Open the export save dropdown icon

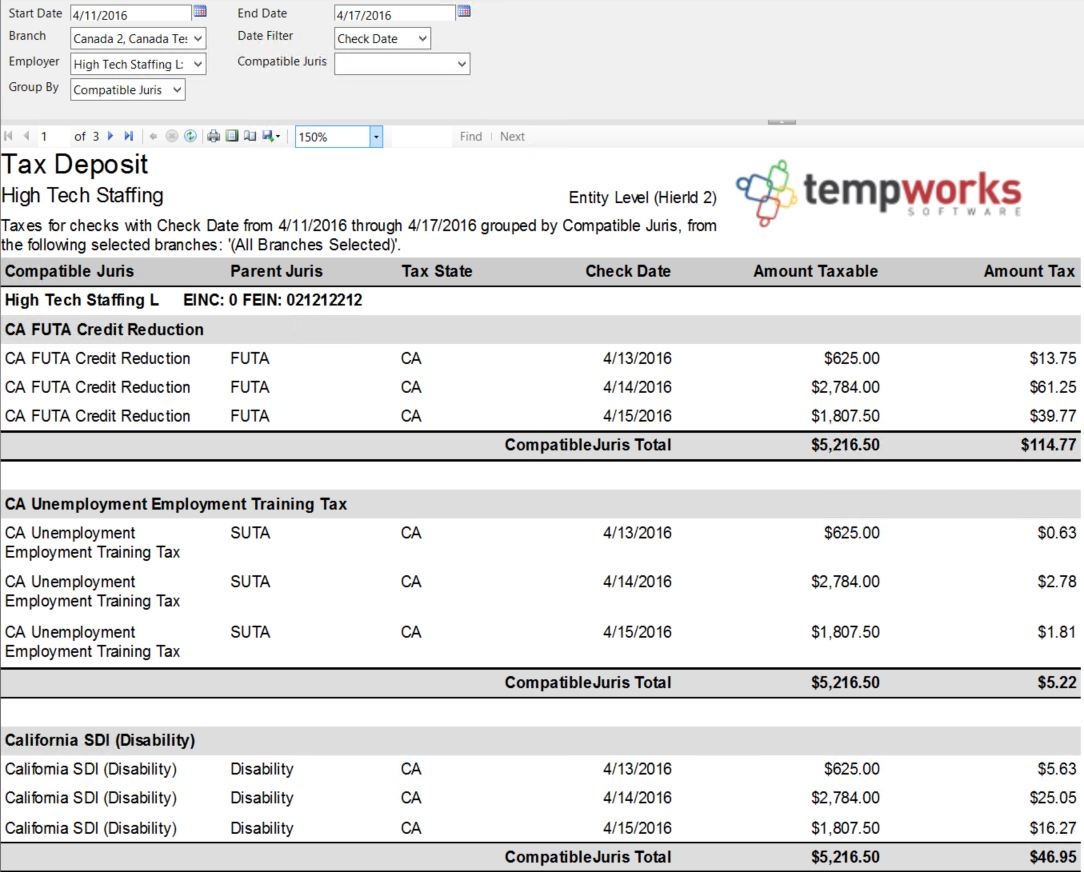(x=270, y=136)
